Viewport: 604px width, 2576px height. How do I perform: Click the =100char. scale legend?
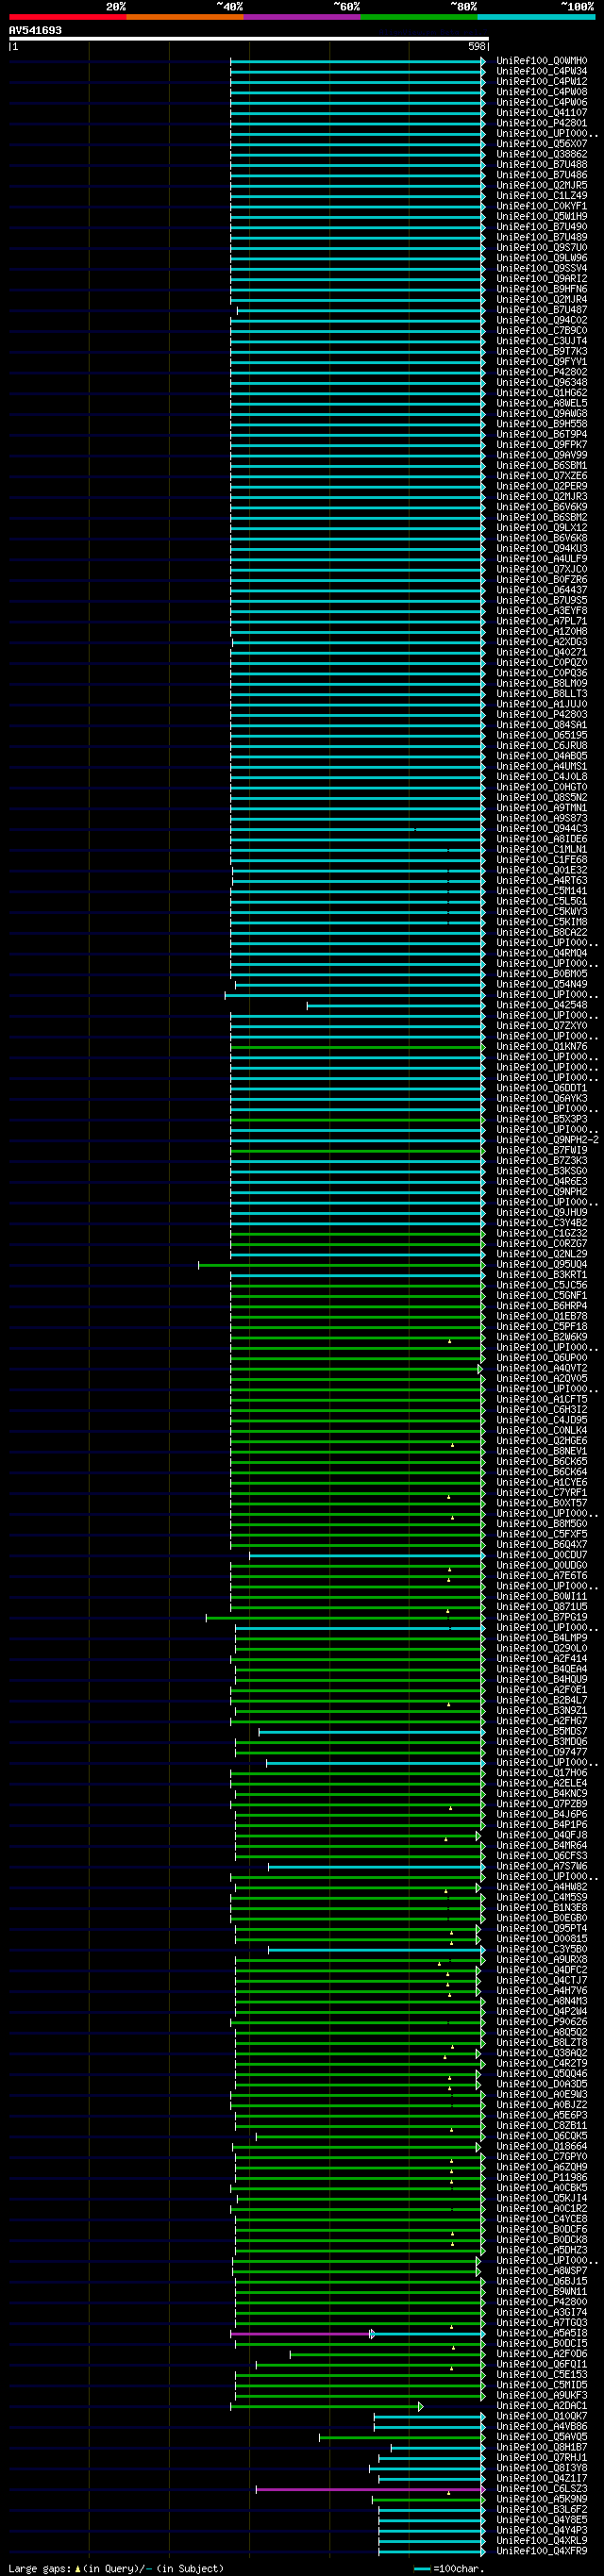tap(449, 2568)
